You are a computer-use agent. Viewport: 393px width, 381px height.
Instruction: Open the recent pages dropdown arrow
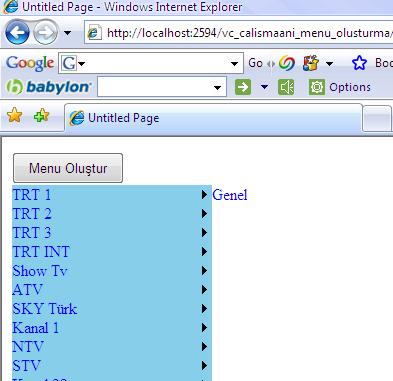coord(67,33)
